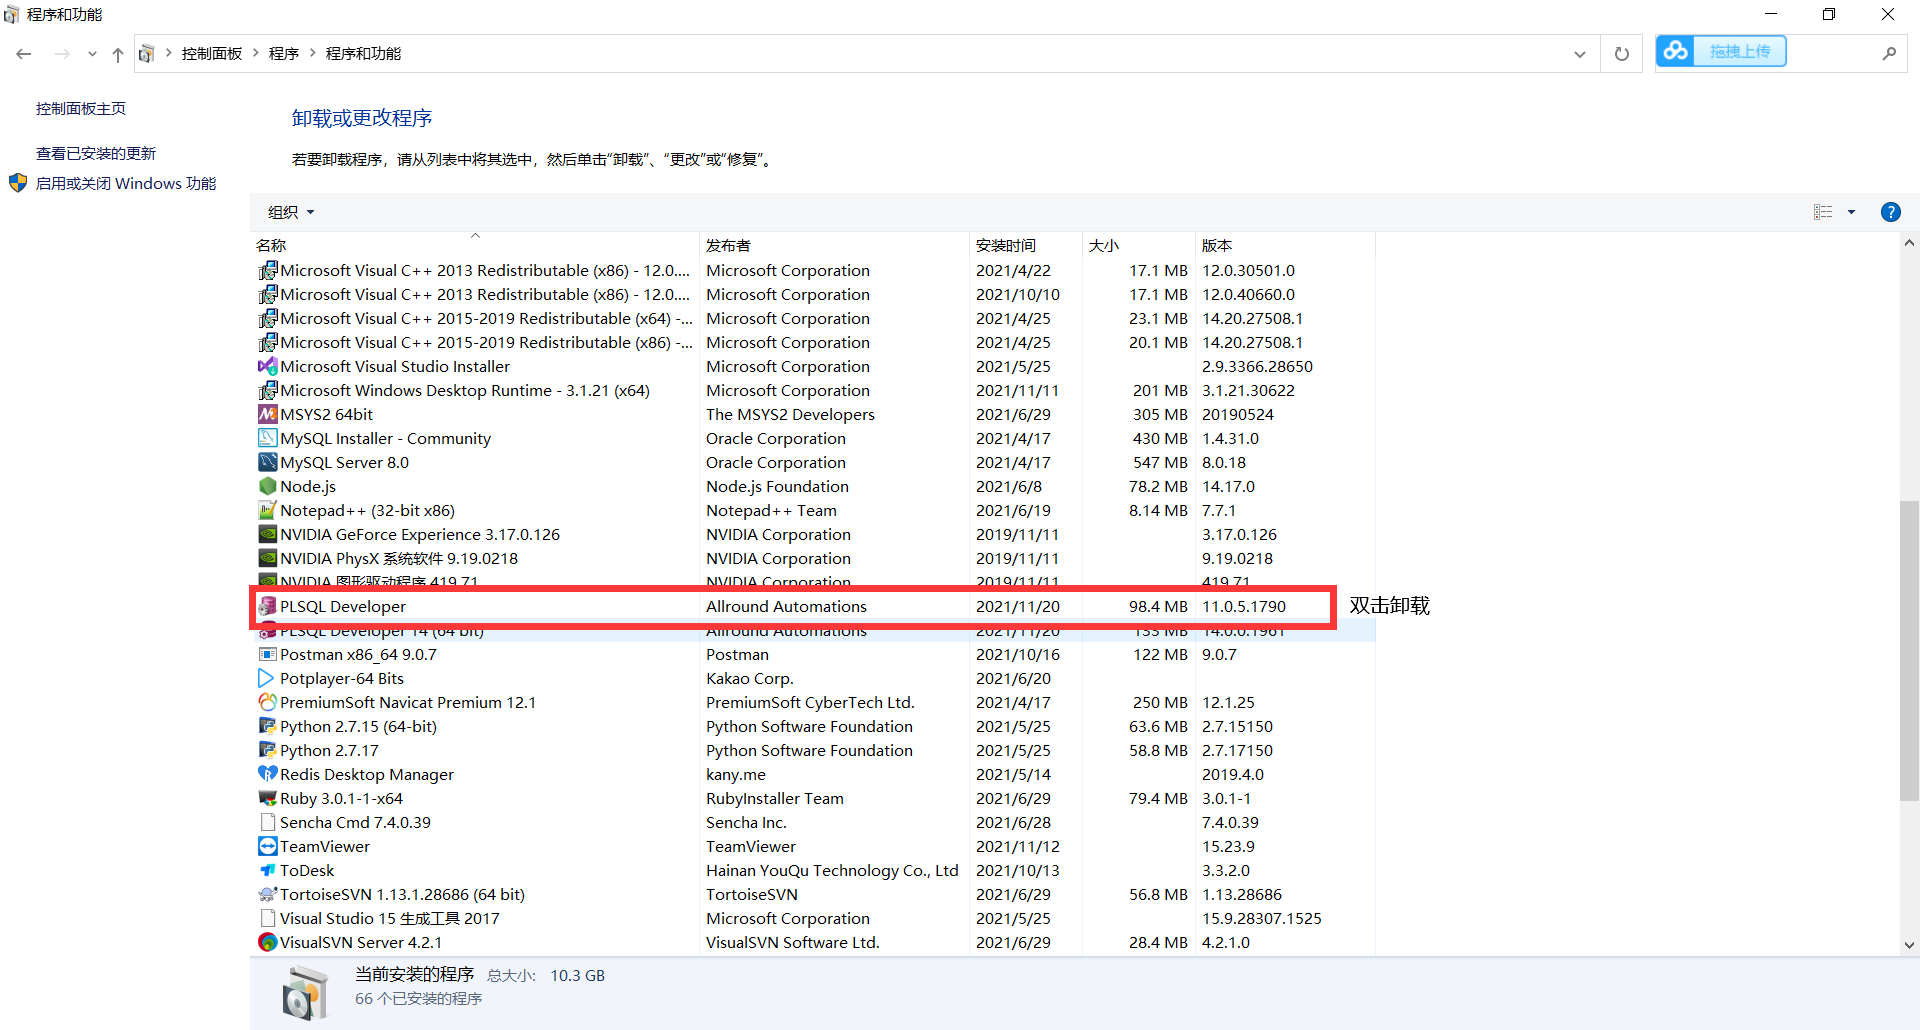Image resolution: width=1920 pixels, height=1030 pixels.
Task: Select VisualSVN Server 4.2.1 icon
Action: pyautogui.click(x=267, y=942)
